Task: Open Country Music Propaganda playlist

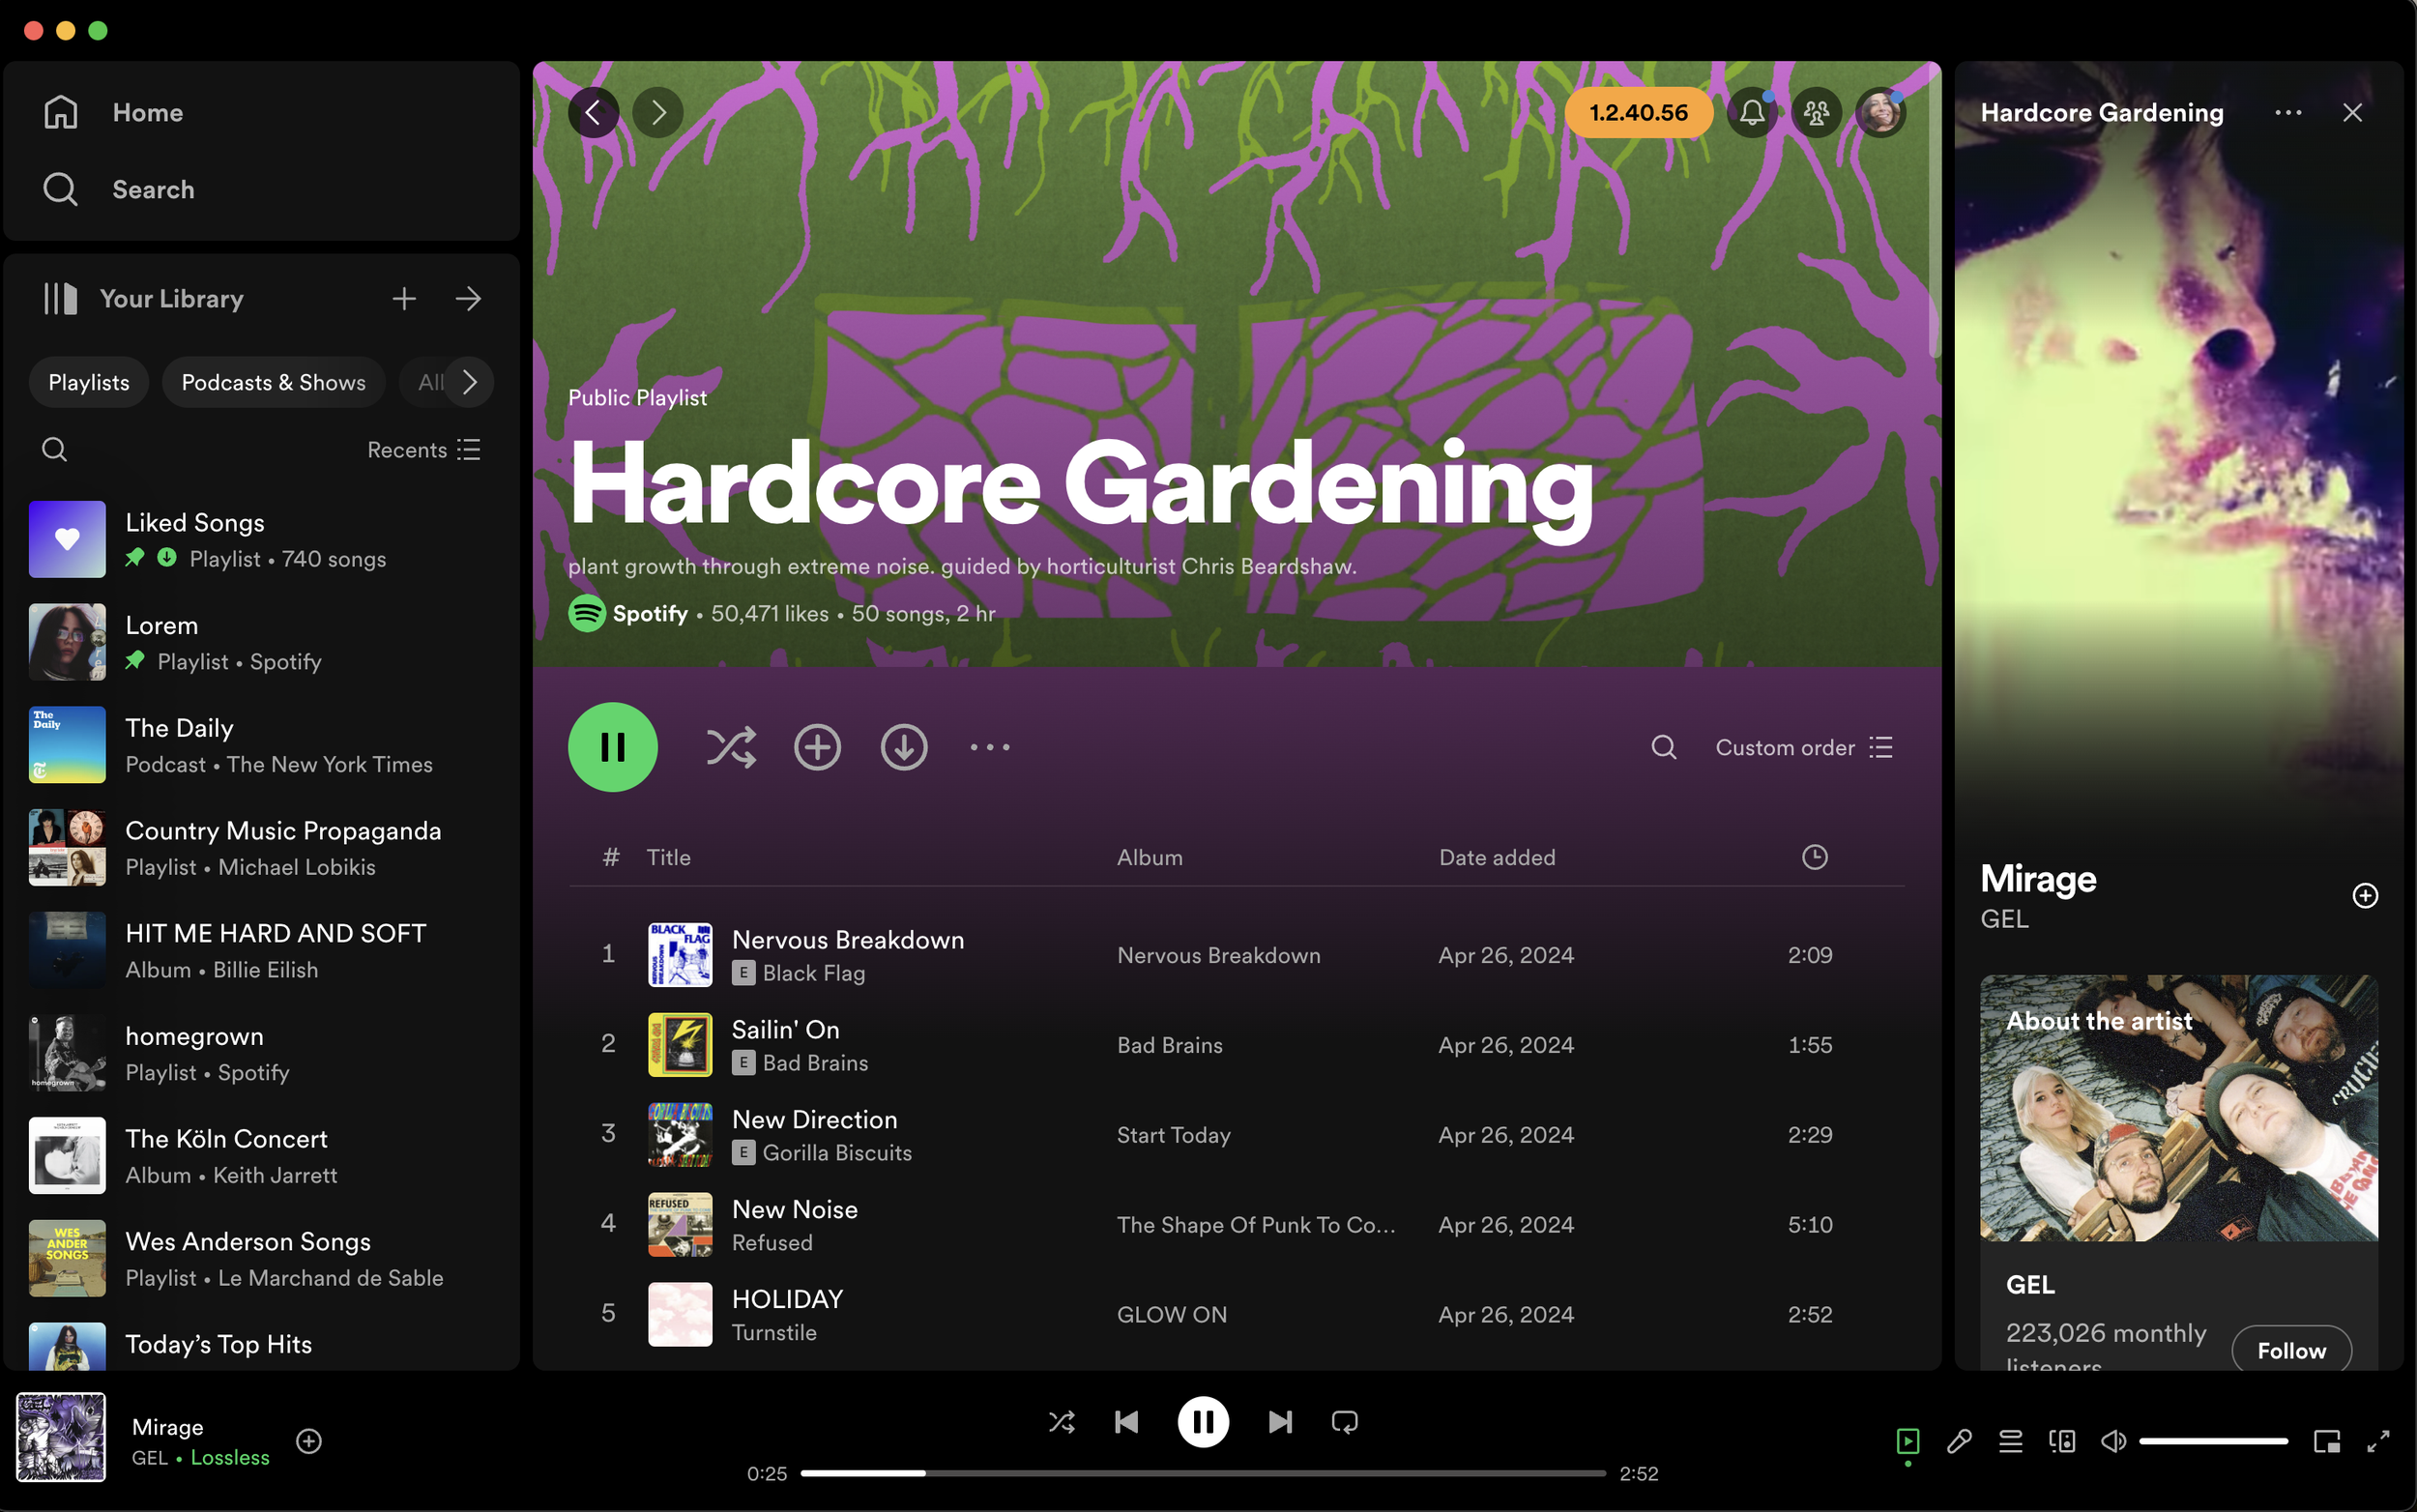Action: coord(261,848)
